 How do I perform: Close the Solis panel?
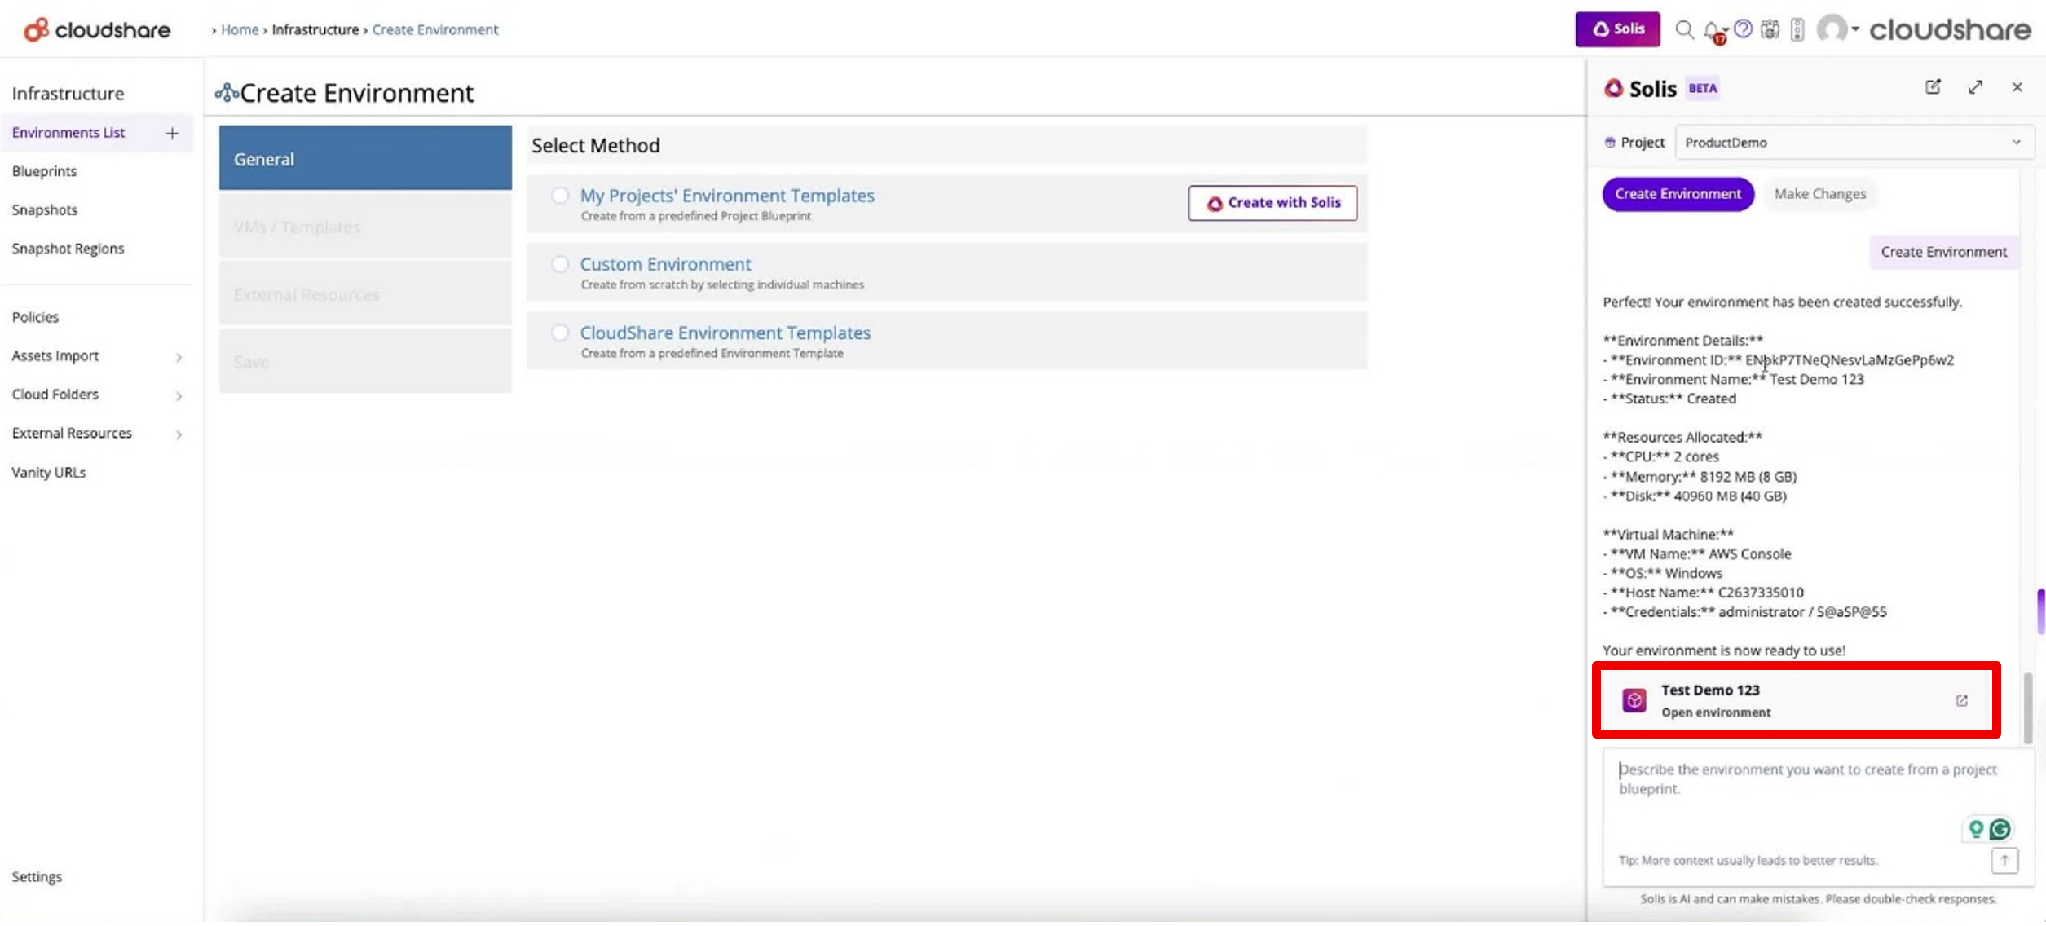[2017, 87]
